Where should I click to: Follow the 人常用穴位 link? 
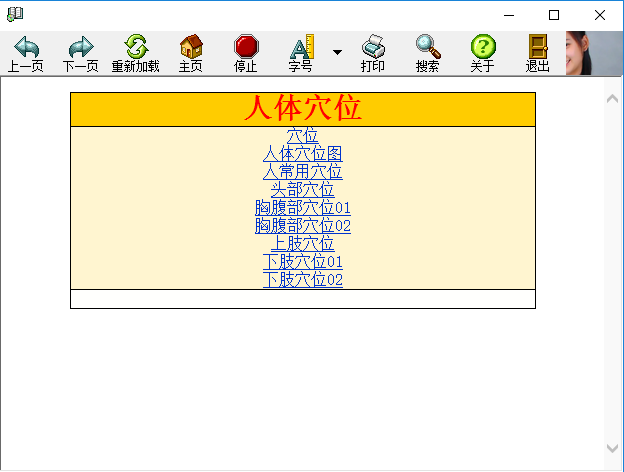coord(302,172)
